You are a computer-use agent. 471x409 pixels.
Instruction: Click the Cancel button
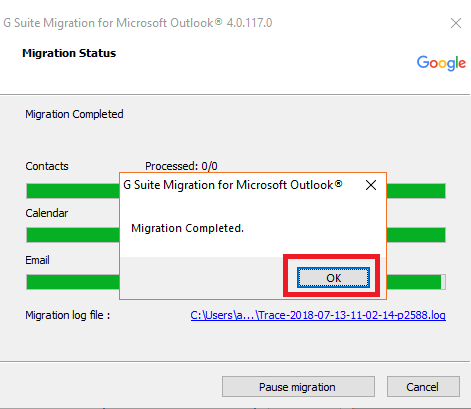[x=423, y=387]
